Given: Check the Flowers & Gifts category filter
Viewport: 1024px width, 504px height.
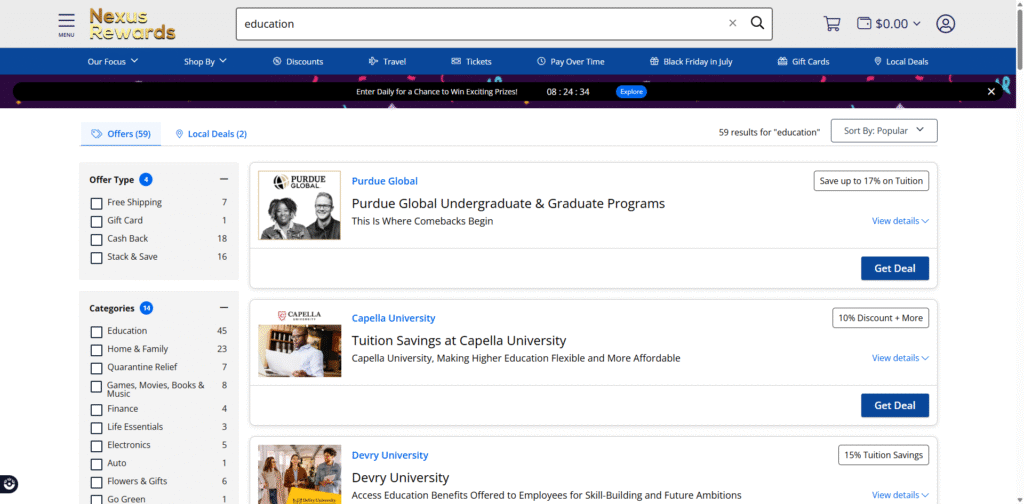Looking at the screenshot, I should point(96,482).
